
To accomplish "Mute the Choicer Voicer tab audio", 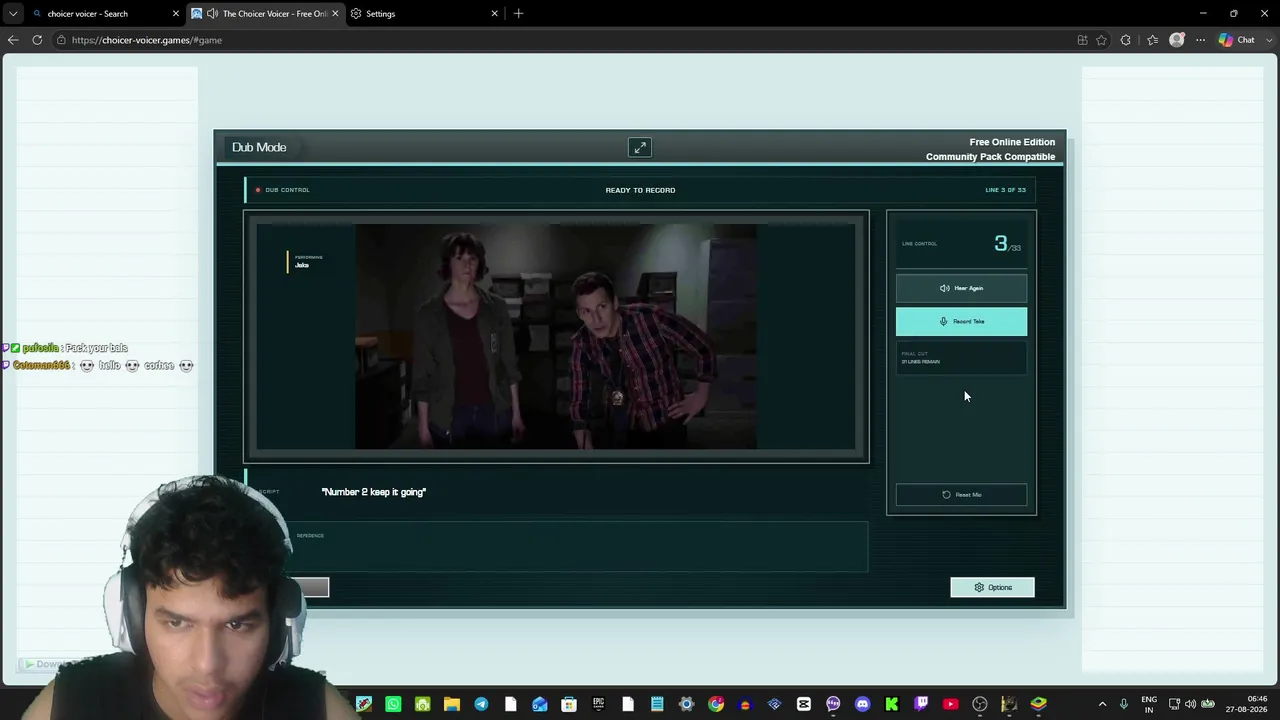I will 212,14.
